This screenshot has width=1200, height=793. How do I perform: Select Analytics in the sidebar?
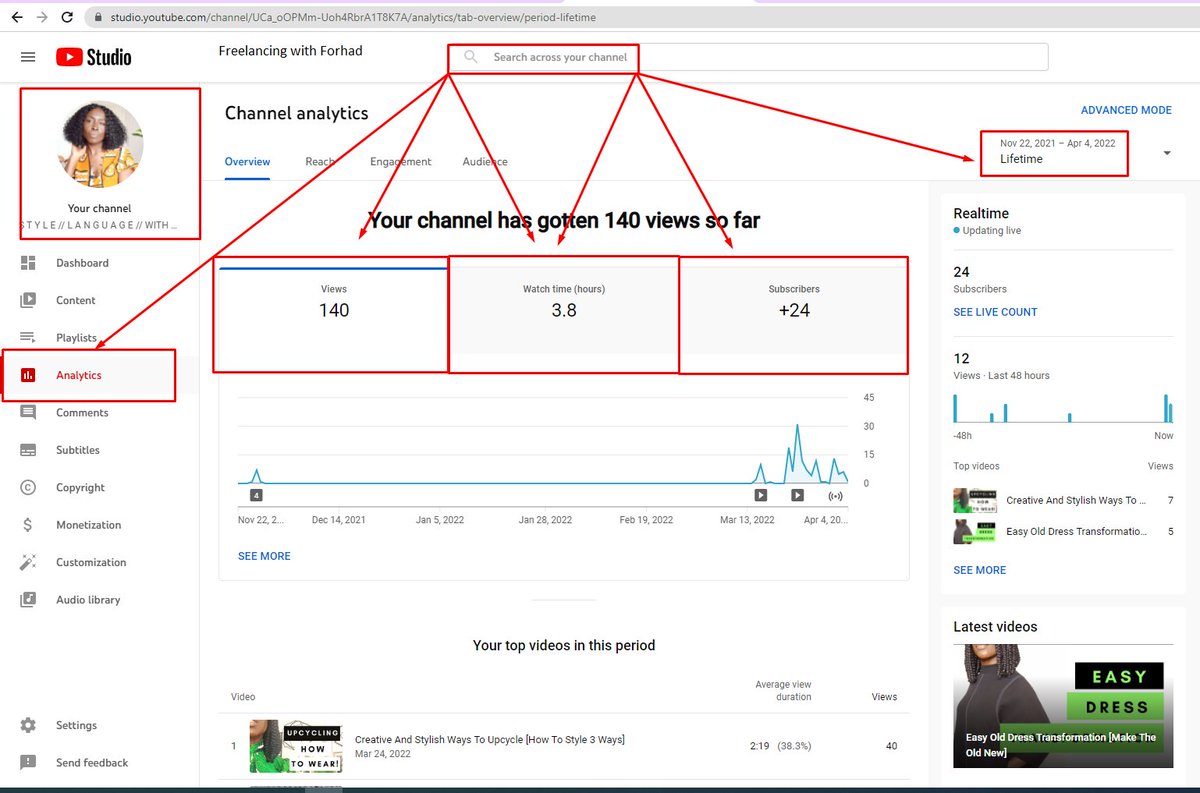pyautogui.click(x=79, y=375)
